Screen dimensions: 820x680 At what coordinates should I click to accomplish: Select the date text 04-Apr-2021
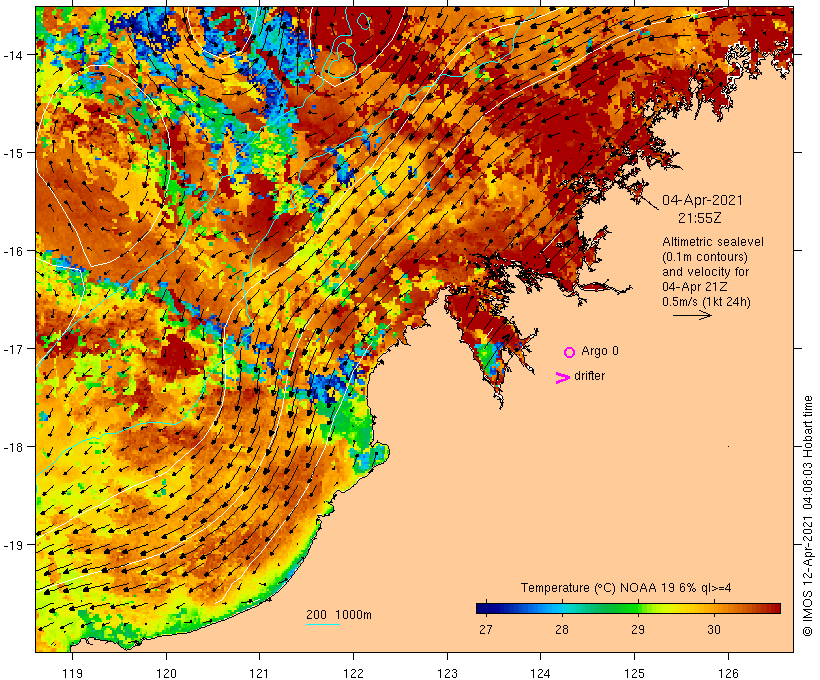coord(702,200)
